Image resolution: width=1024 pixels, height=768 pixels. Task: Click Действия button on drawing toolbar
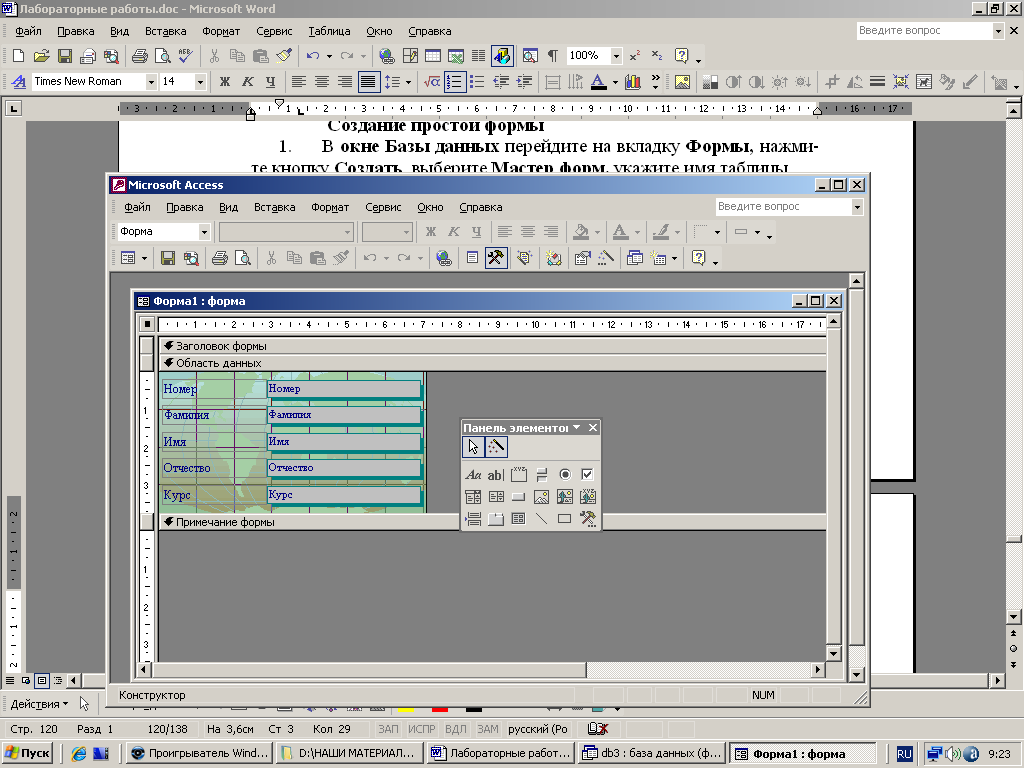point(39,704)
